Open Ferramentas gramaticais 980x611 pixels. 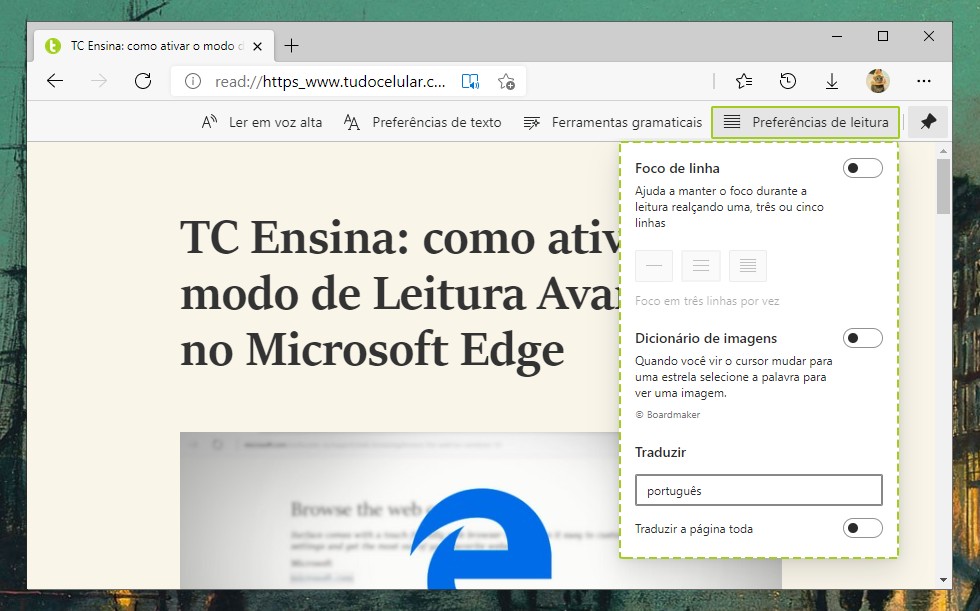(x=612, y=122)
